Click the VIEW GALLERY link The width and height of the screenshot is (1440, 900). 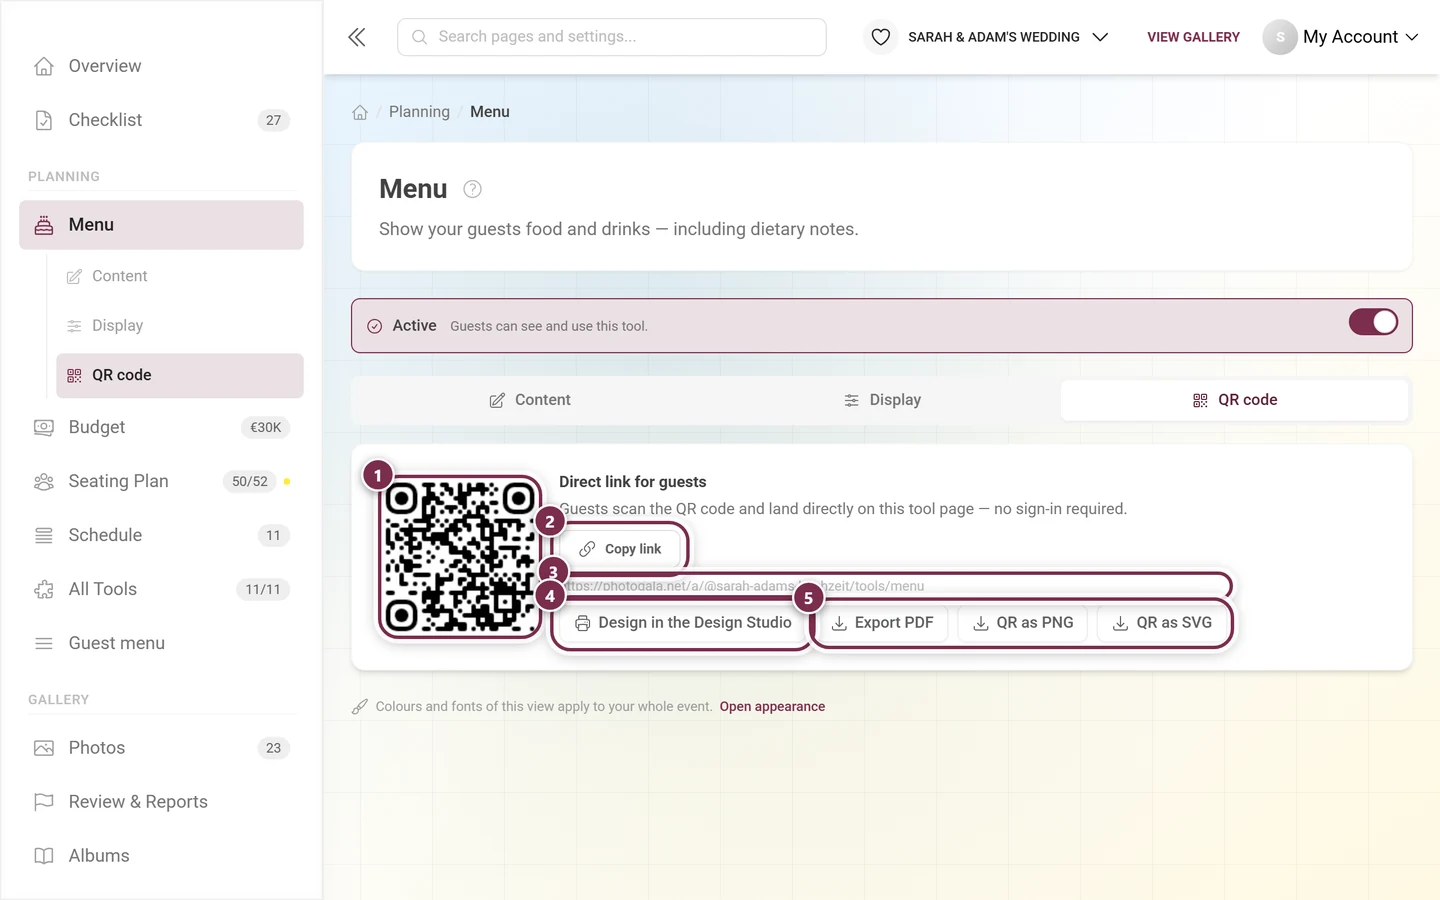tap(1193, 37)
